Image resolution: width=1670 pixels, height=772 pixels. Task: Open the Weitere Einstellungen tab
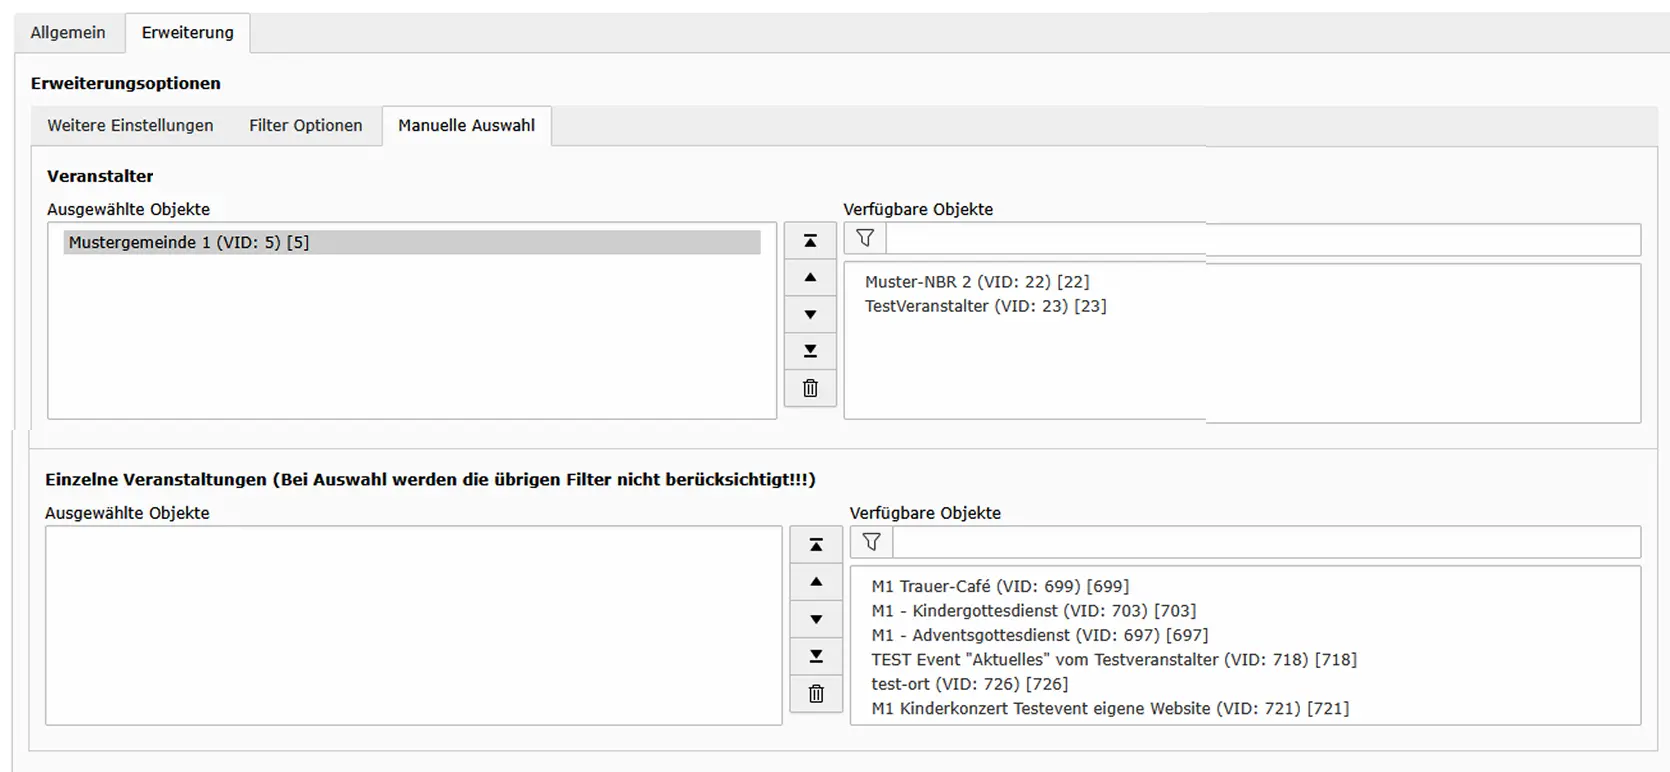130,126
